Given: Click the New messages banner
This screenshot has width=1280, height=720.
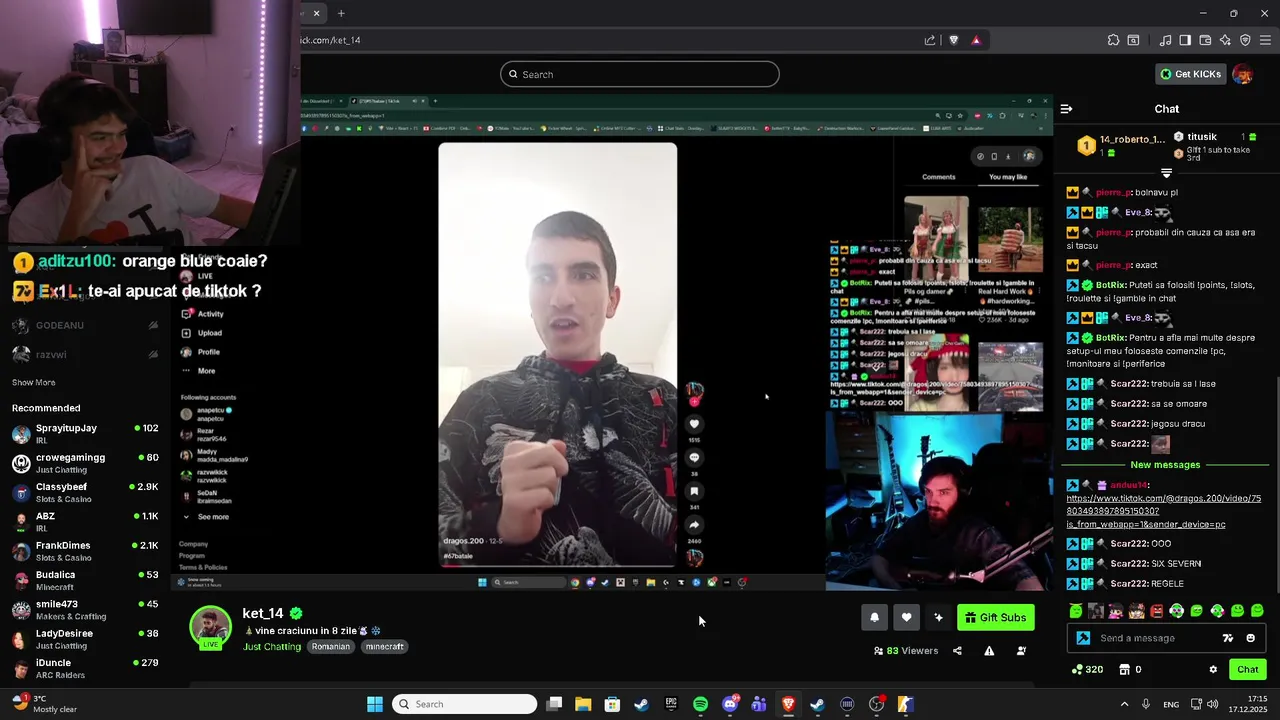Looking at the screenshot, I should coord(1165,465).
